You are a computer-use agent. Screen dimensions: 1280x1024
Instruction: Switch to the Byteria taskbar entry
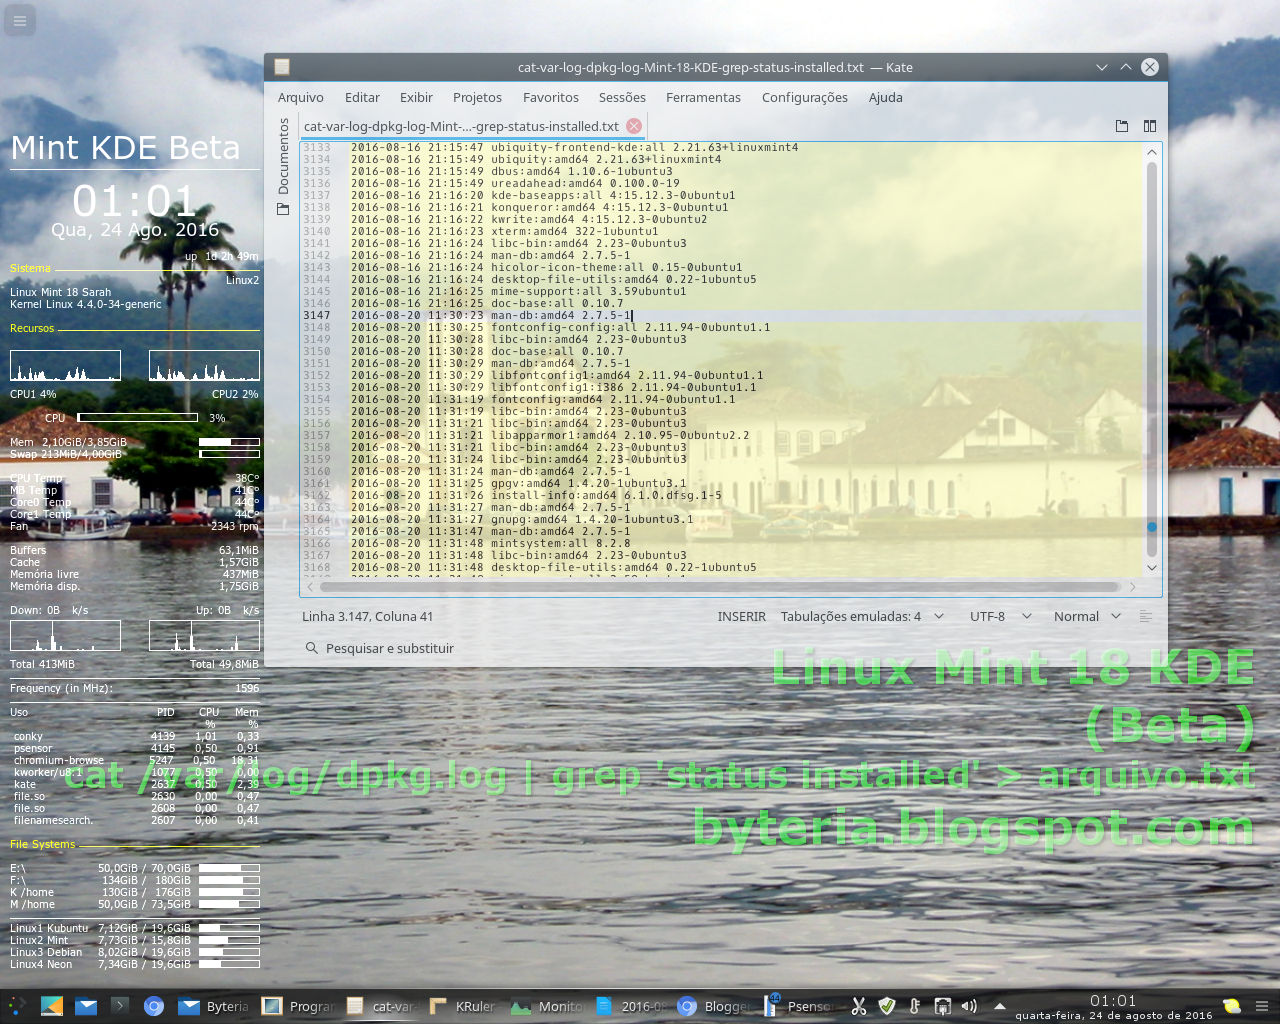[x=215, y=1006]
